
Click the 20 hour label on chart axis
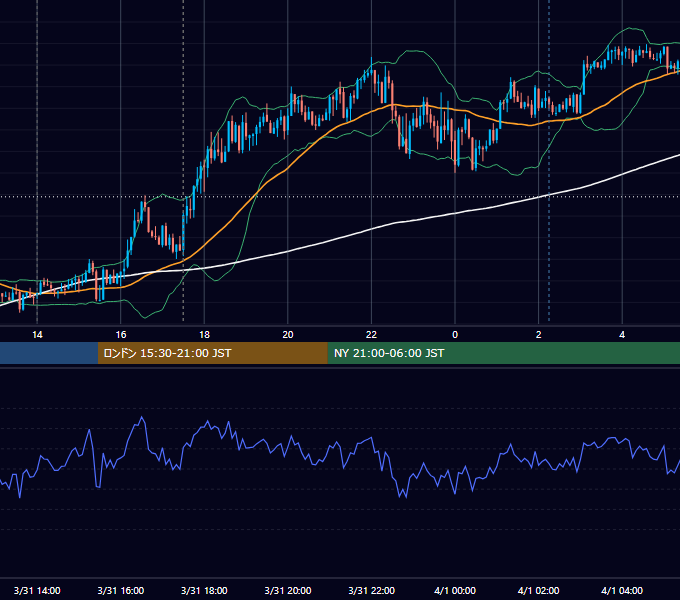click(288, 335)
